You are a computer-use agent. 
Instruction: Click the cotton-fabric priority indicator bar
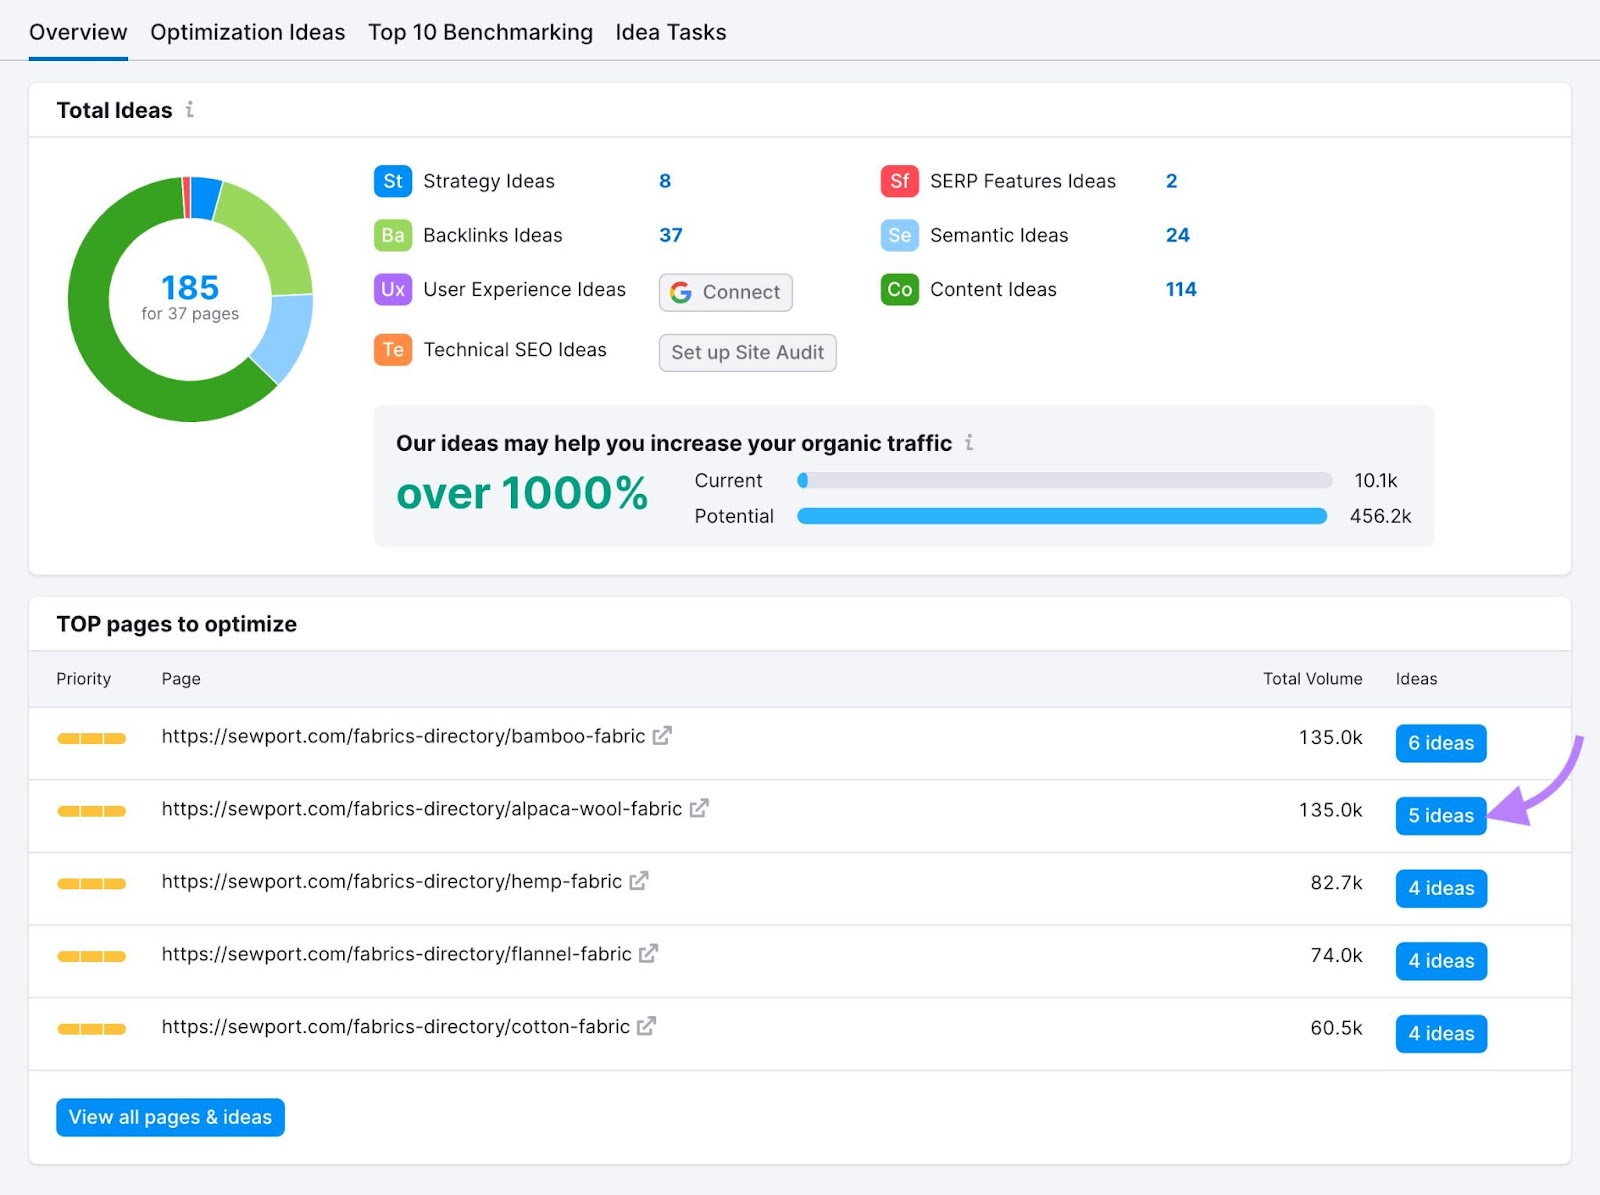pyautogui.click(x=91, y=1029)
